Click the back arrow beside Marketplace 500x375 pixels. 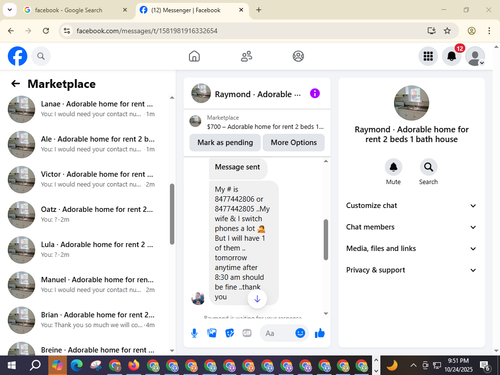coord(15,84)
